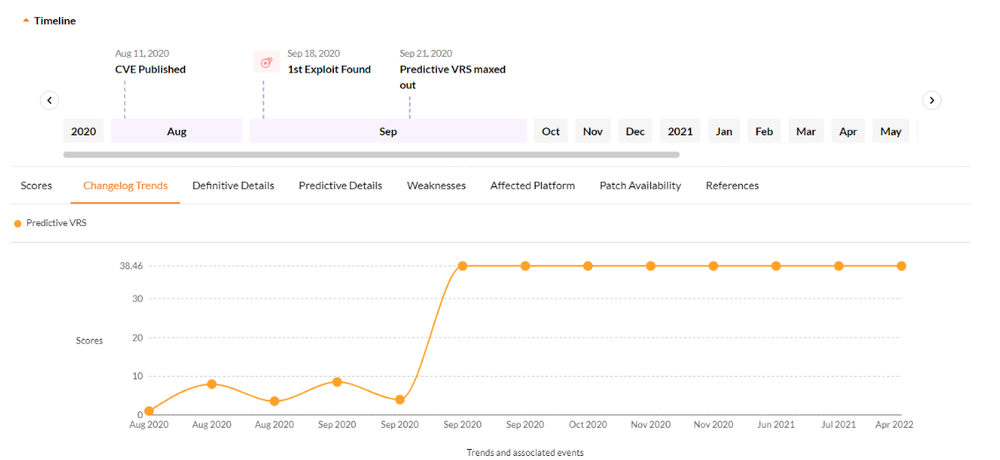
Task: Collapse the Timeline section arrow
Action: click(26, 21)
